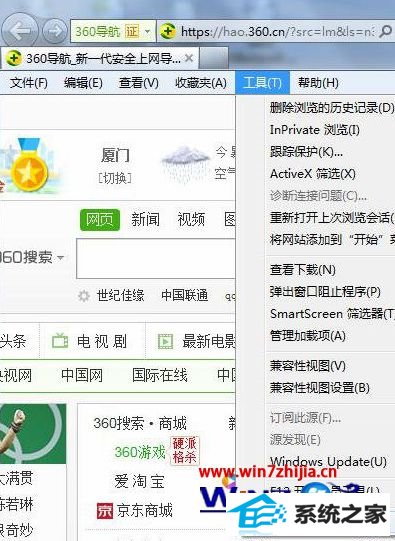
Task: Click the gold medal star icon
Action: [x=29, y=165]
